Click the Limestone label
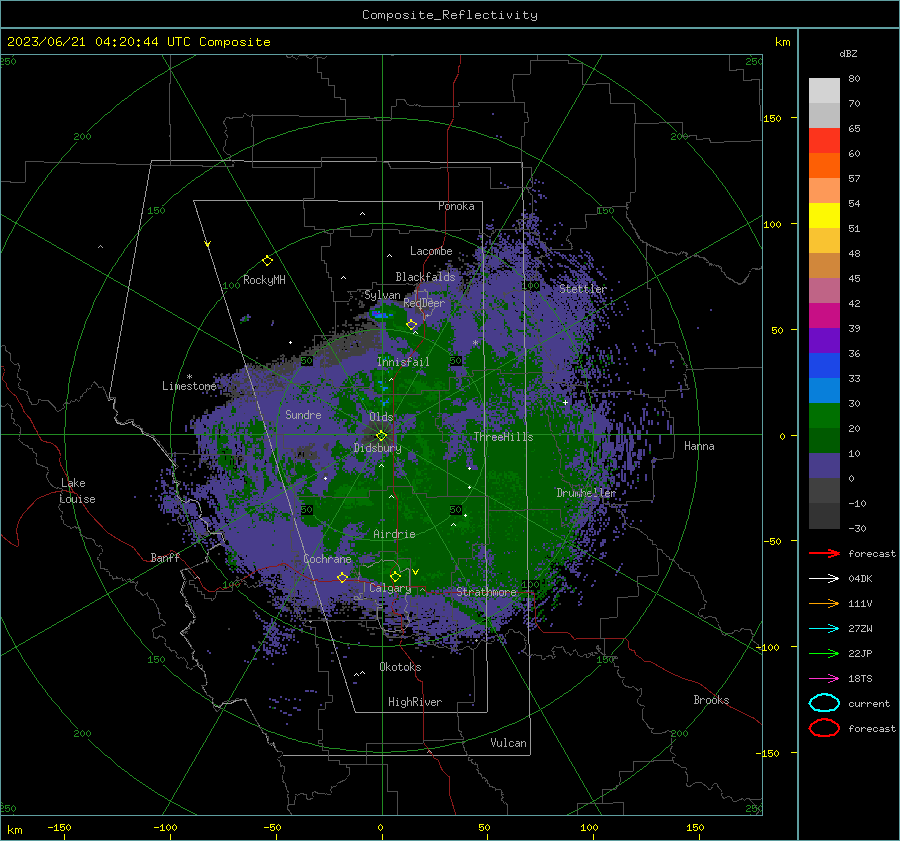 [189, 386]
